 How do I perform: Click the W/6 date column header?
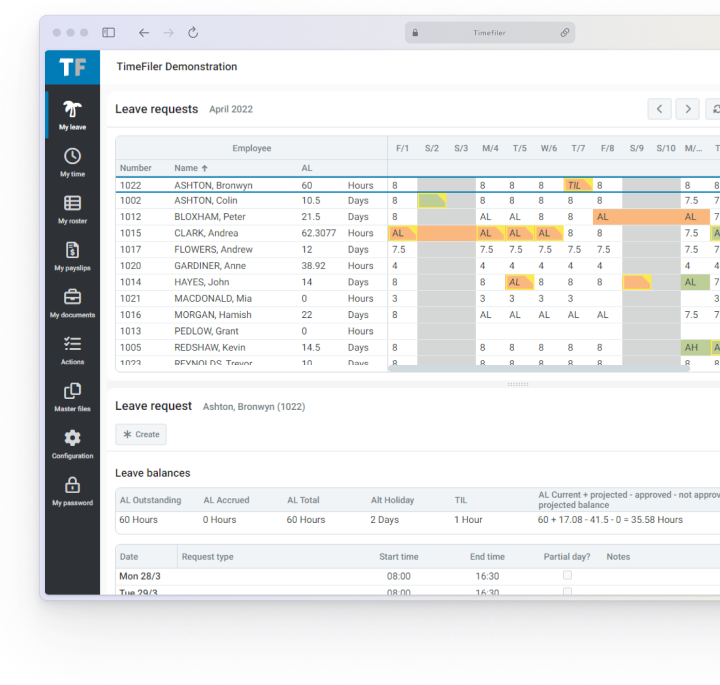(549, 148)
